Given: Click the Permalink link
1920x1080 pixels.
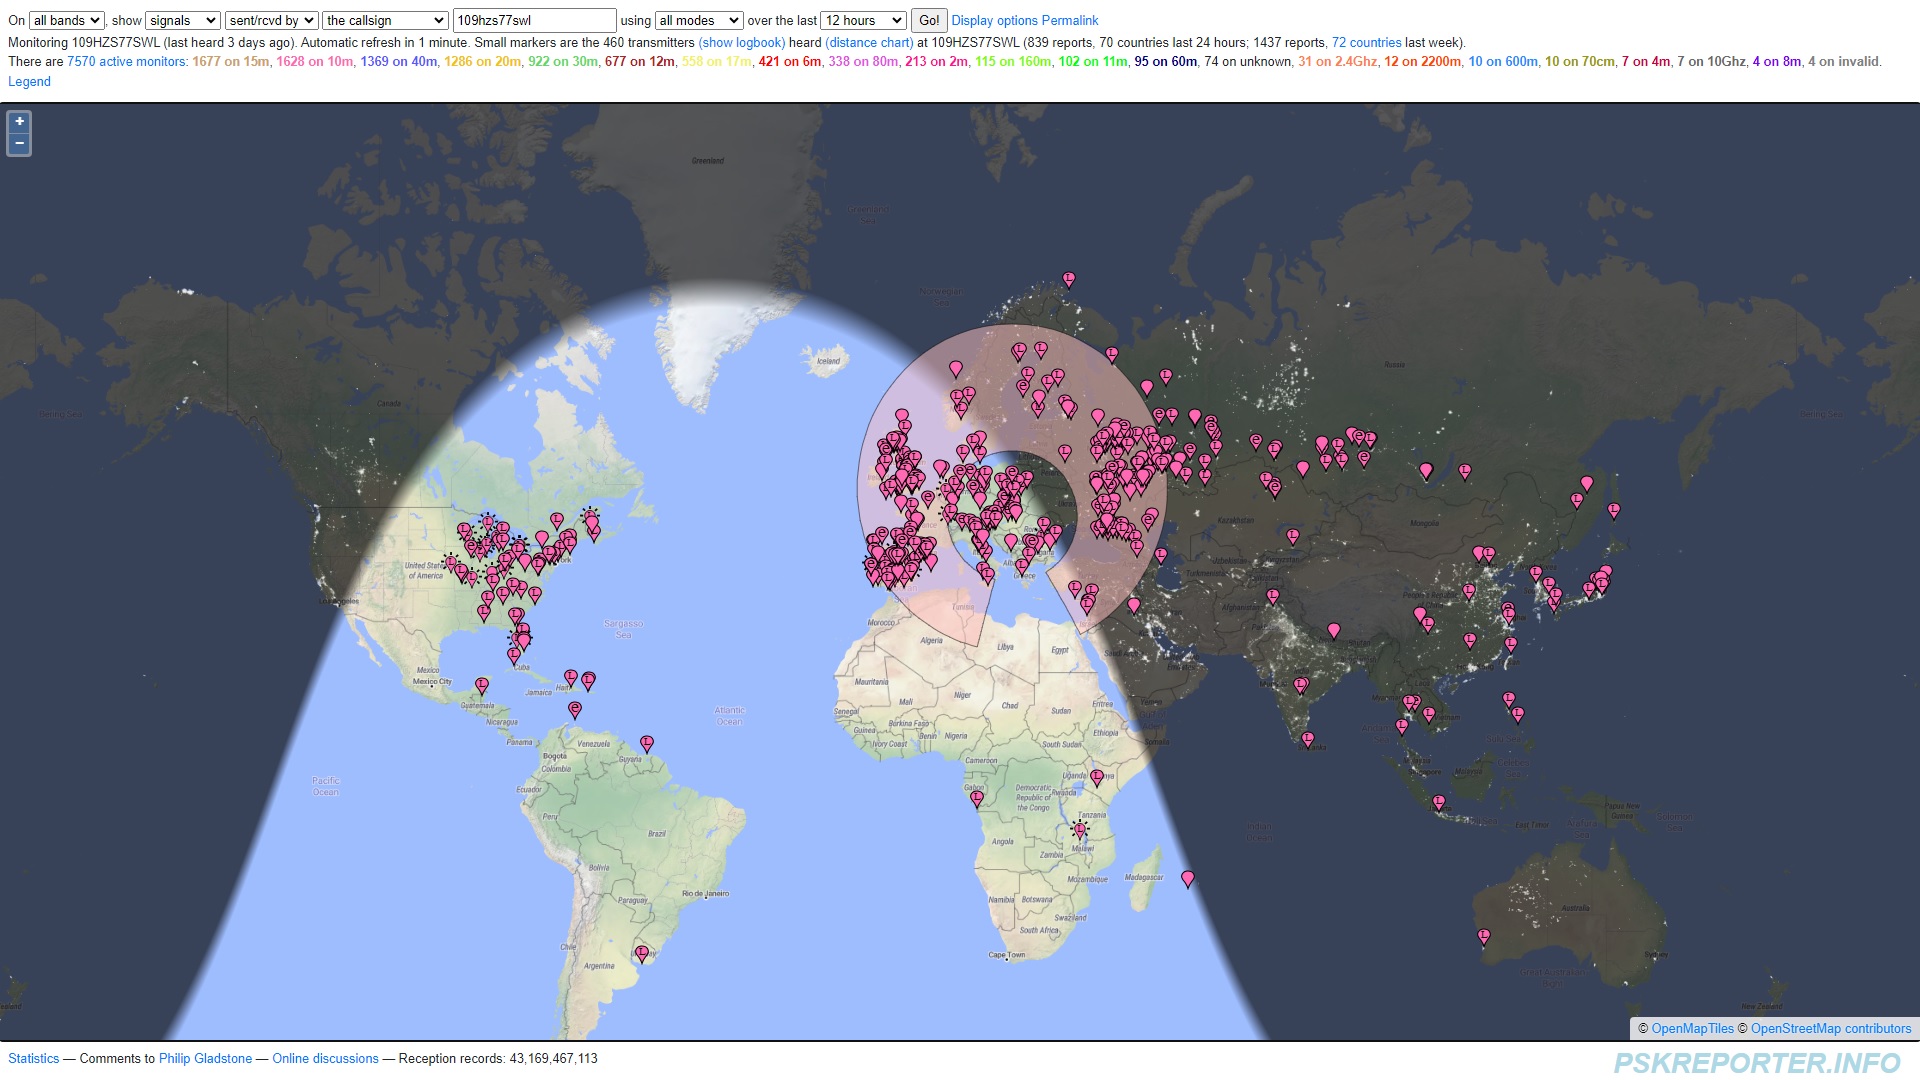Looking at the screenshot, I should [1069, 20].
